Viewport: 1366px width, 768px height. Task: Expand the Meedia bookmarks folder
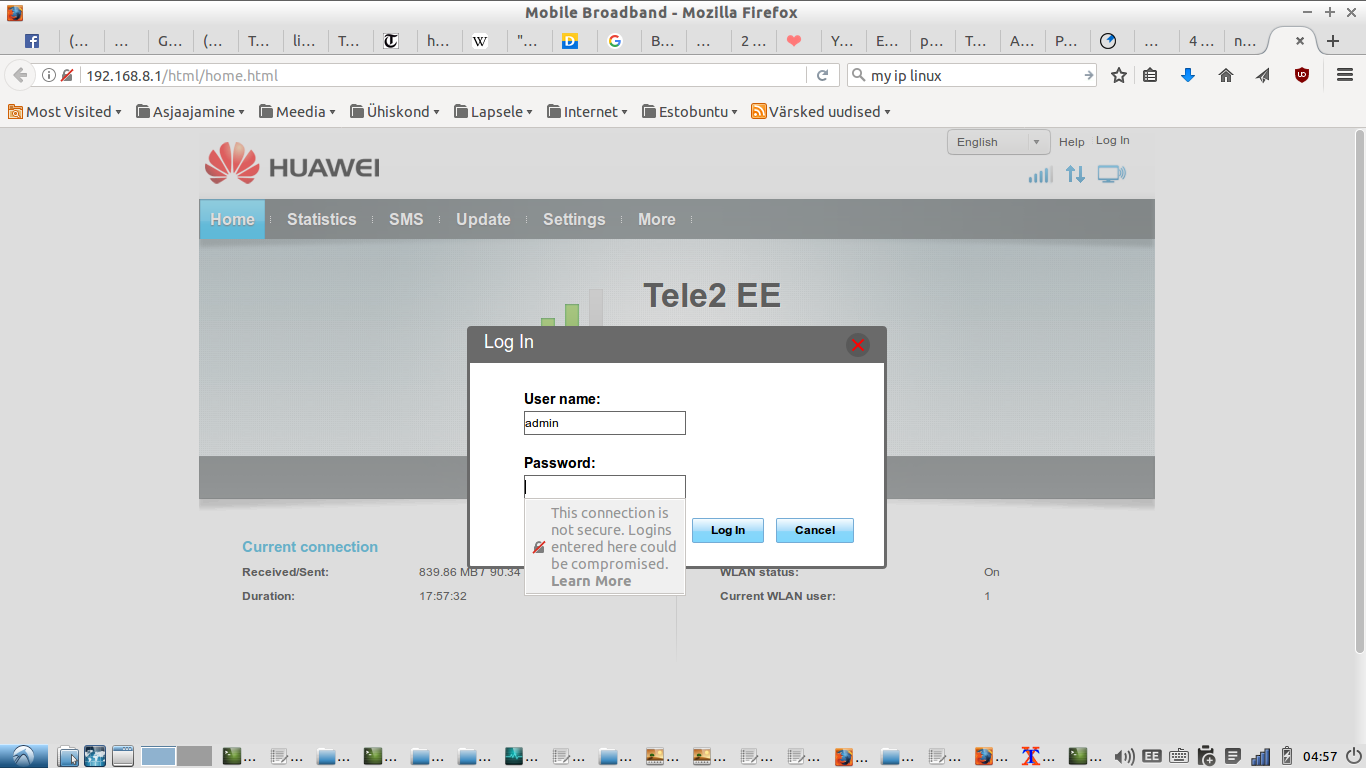coord(297,112)
